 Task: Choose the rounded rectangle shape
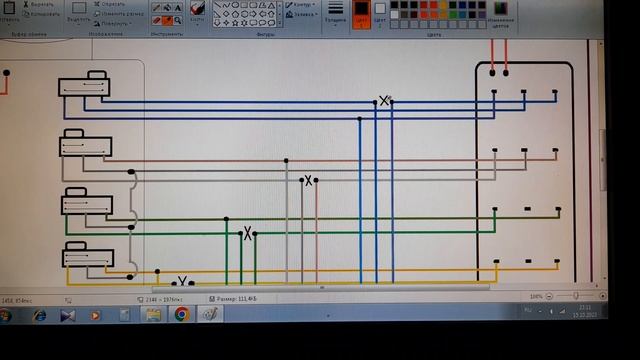[253, 6]
